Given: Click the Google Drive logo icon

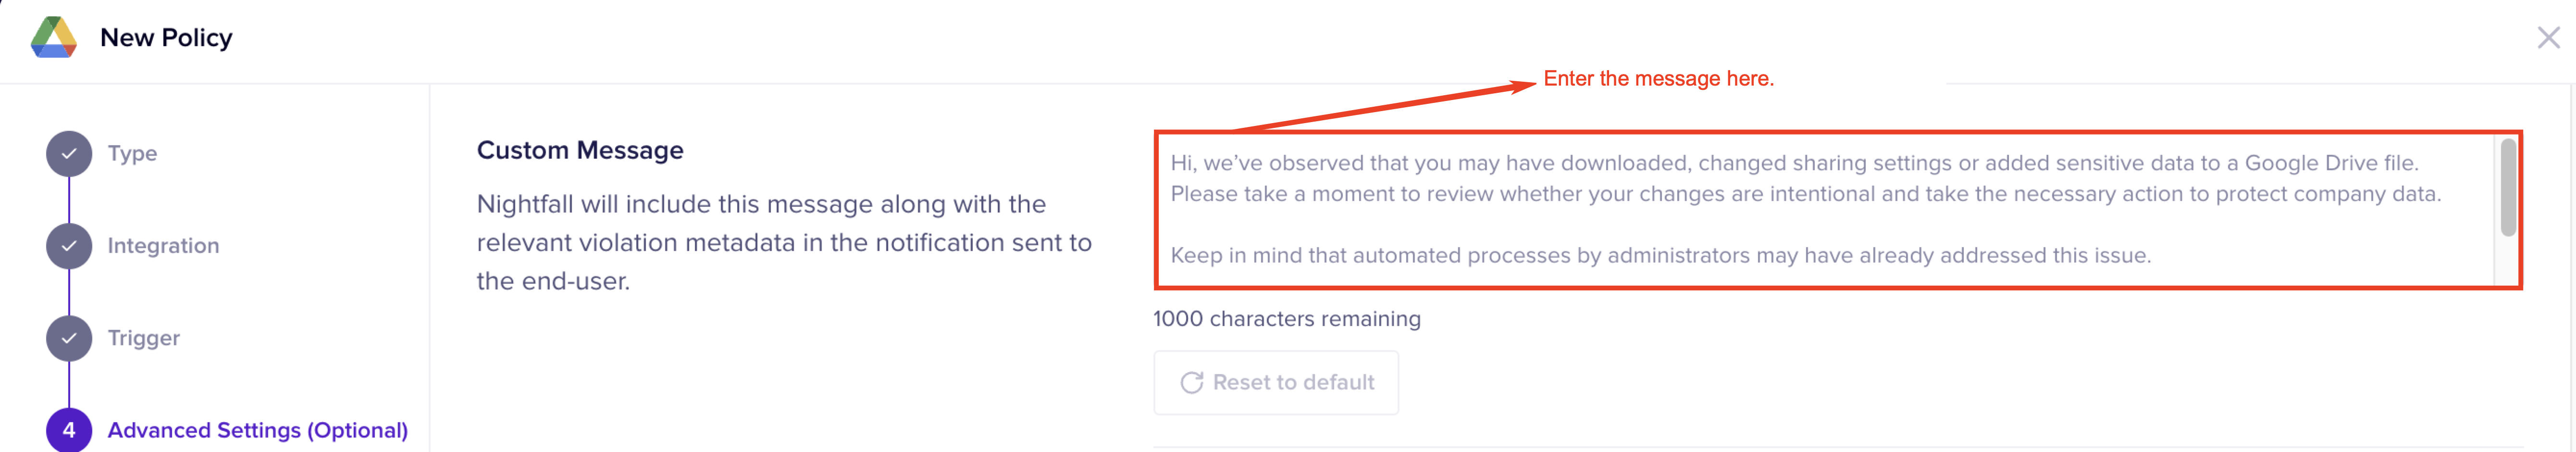Looking at the screenshot, I should click(54, 38).
